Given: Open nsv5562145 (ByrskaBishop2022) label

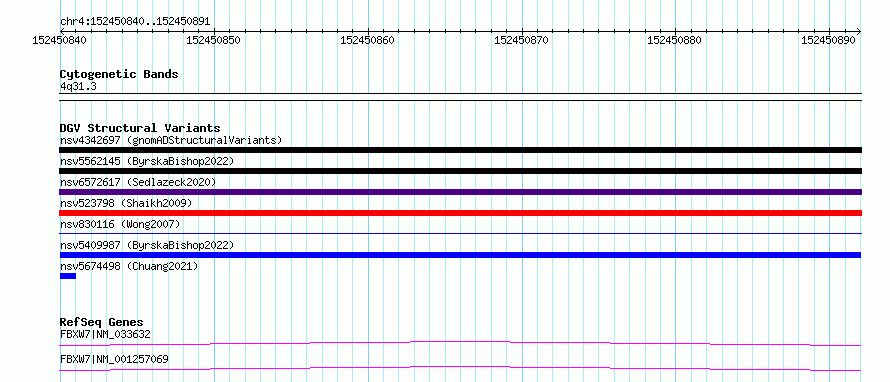Looking at the screenshot, I should 147,161.
